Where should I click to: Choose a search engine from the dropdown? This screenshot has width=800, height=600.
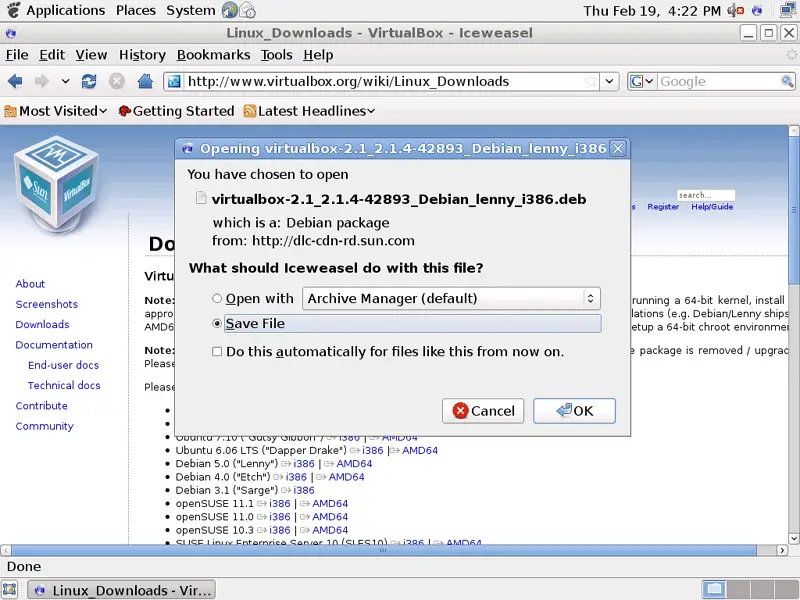click(x=642, y=81)
